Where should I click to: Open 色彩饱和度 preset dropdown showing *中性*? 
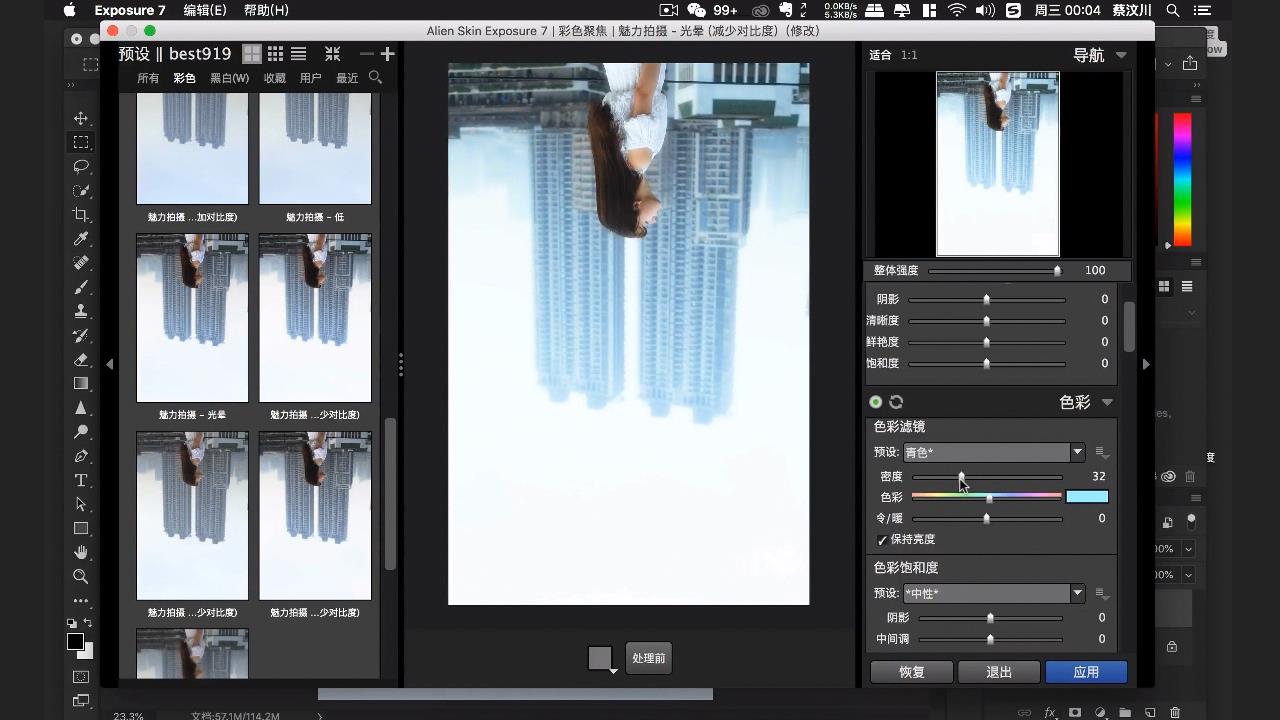(994, 593)
